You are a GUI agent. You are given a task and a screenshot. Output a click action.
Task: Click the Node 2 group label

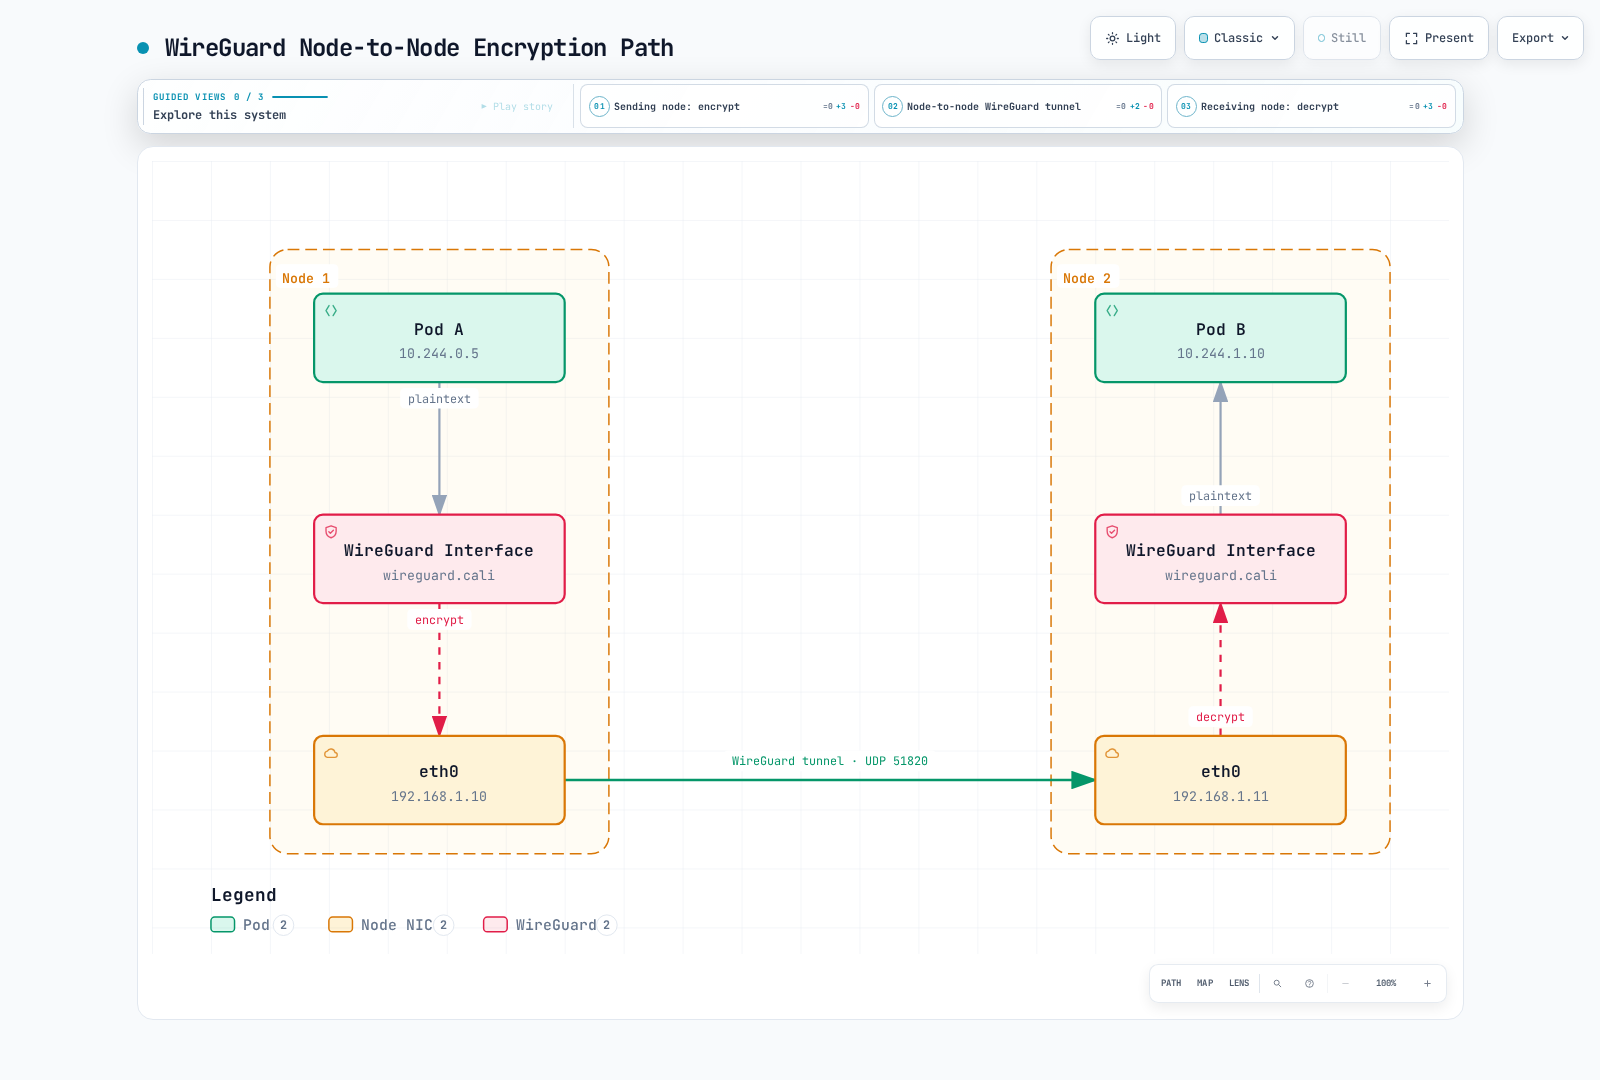[x=1087, y=279]
